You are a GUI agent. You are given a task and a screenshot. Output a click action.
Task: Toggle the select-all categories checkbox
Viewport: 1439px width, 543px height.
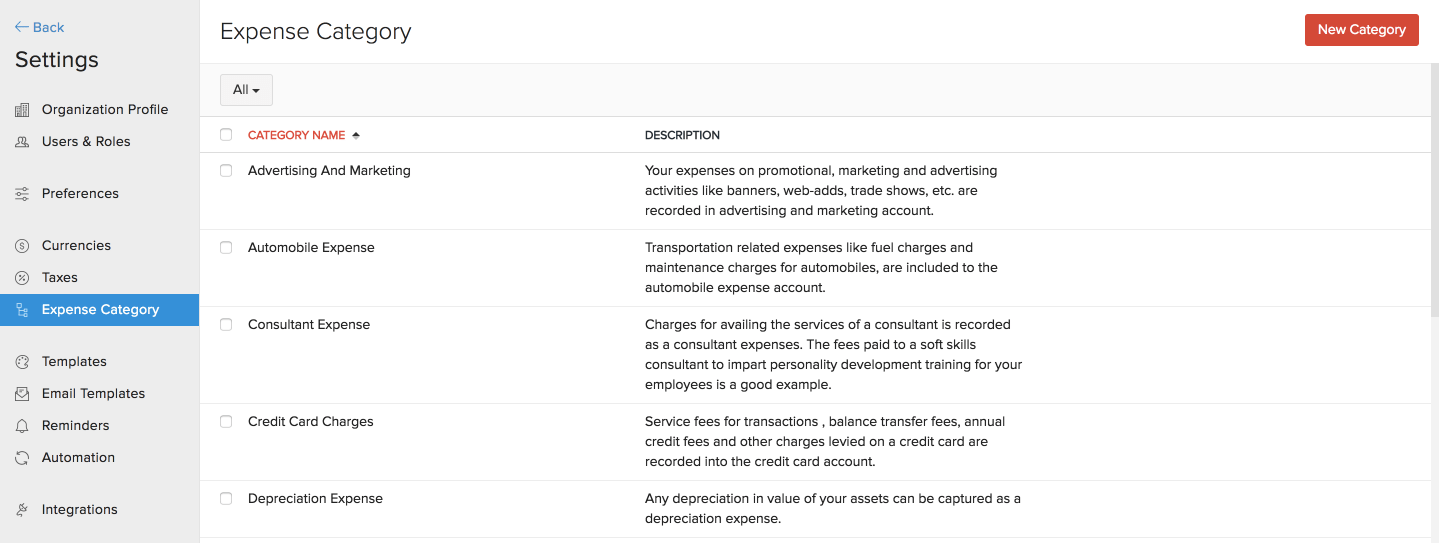pyautogui.click(x=226, y=135)
